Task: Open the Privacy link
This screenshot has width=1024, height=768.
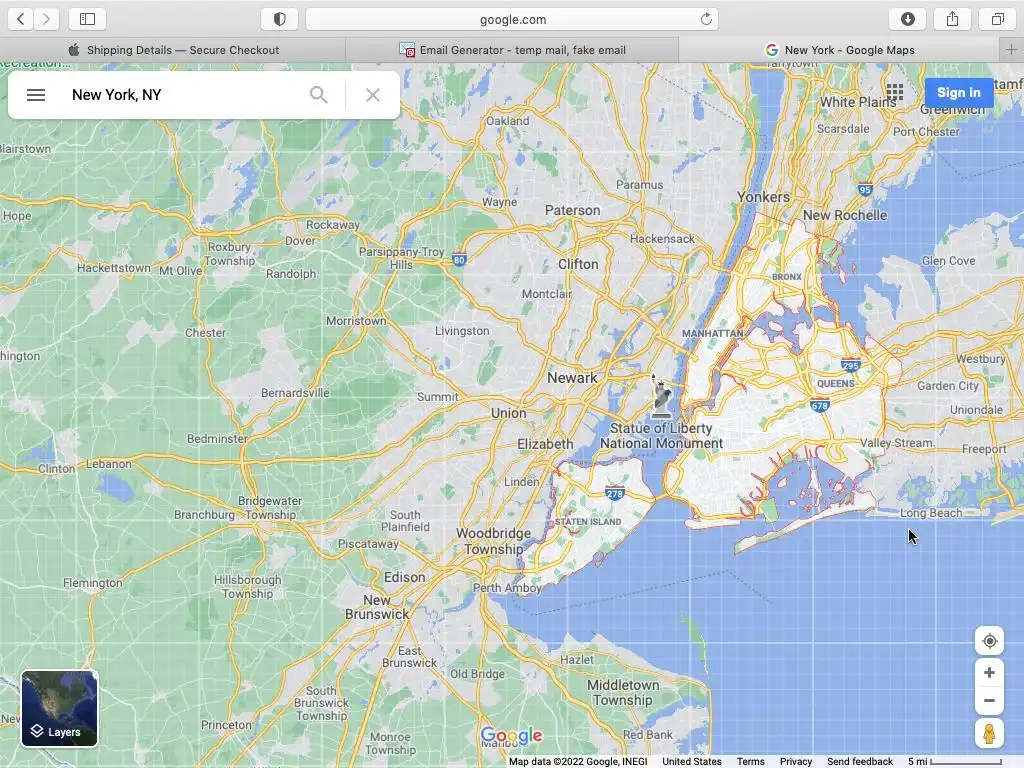Action: (x=795, y=761)
